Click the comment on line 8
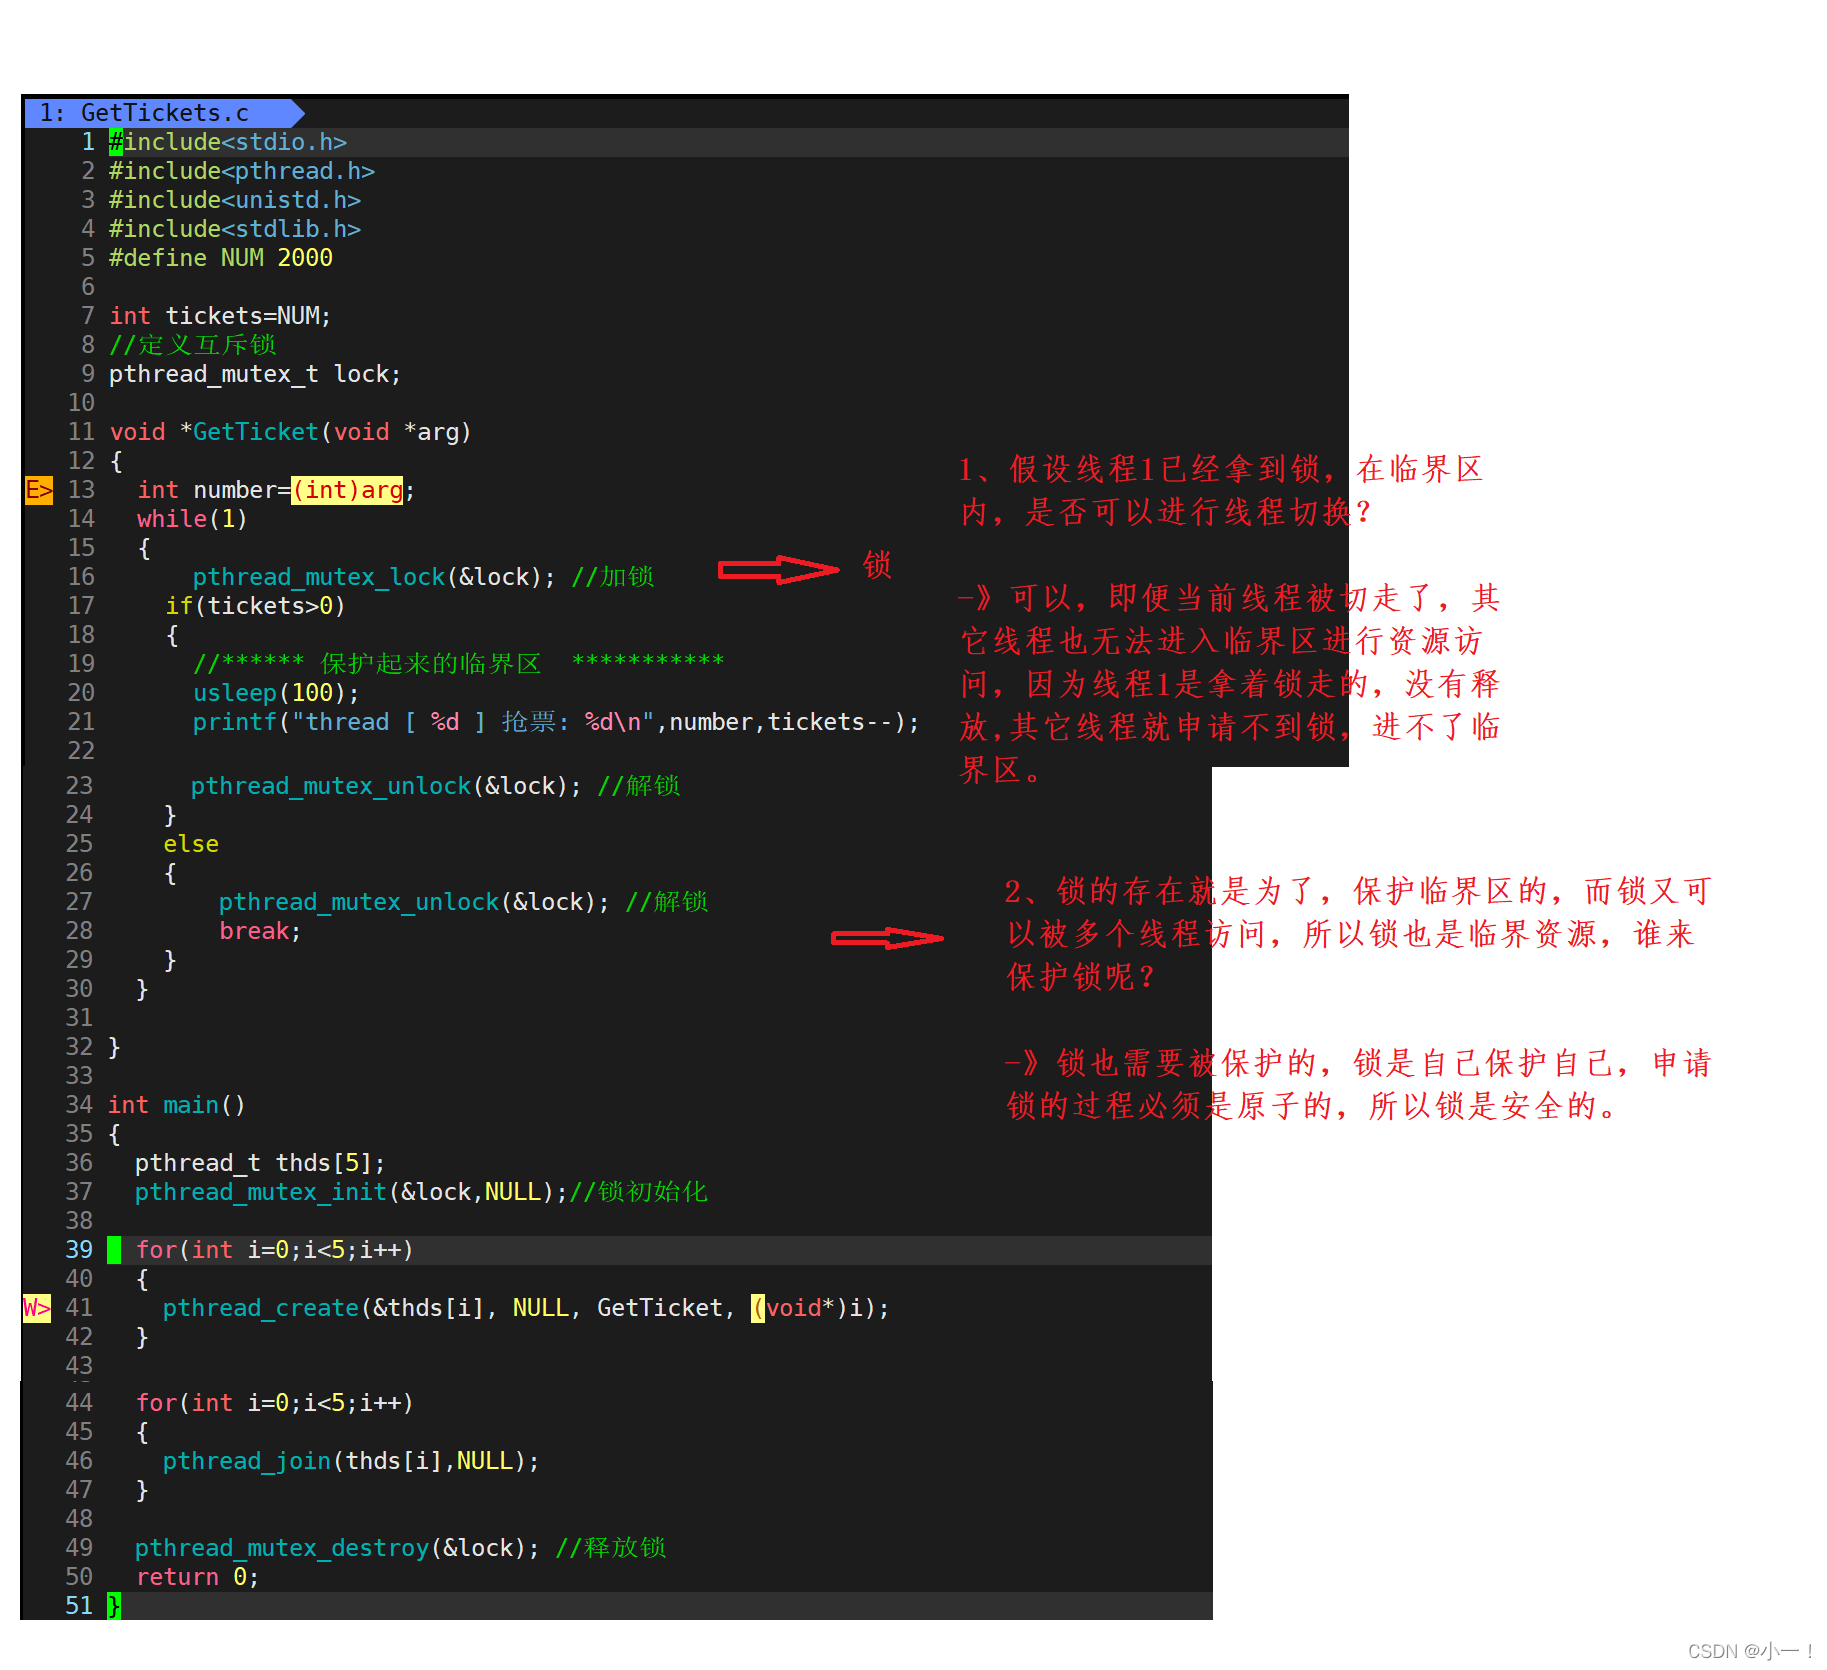This screenshot has width=1827, height=1670. click(193, 345)
